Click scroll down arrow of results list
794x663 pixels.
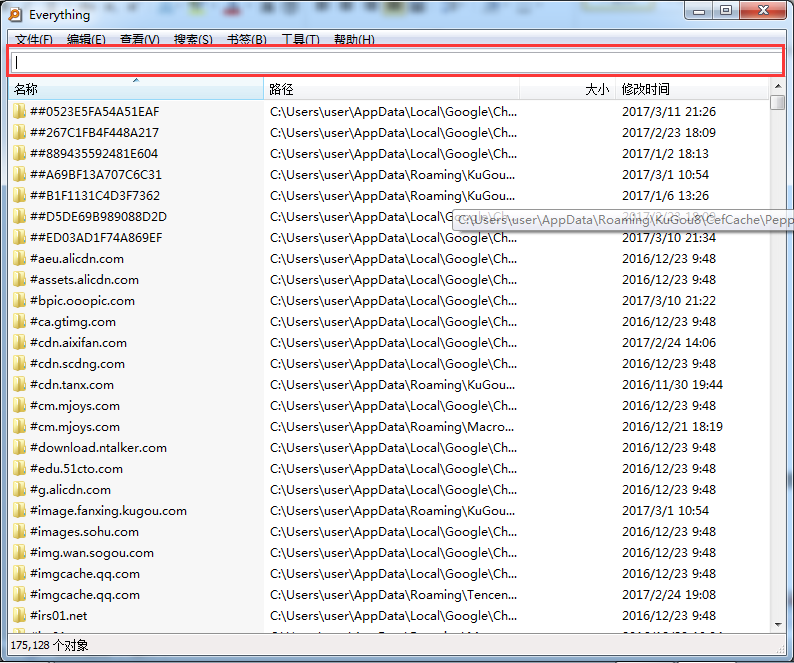[777, 625]
